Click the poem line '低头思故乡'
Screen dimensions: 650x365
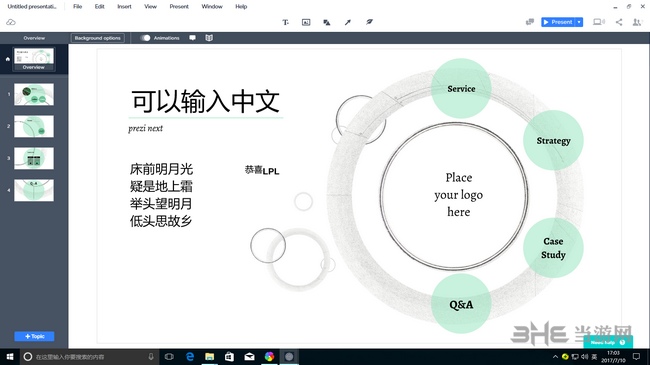[x=161, y=221]
